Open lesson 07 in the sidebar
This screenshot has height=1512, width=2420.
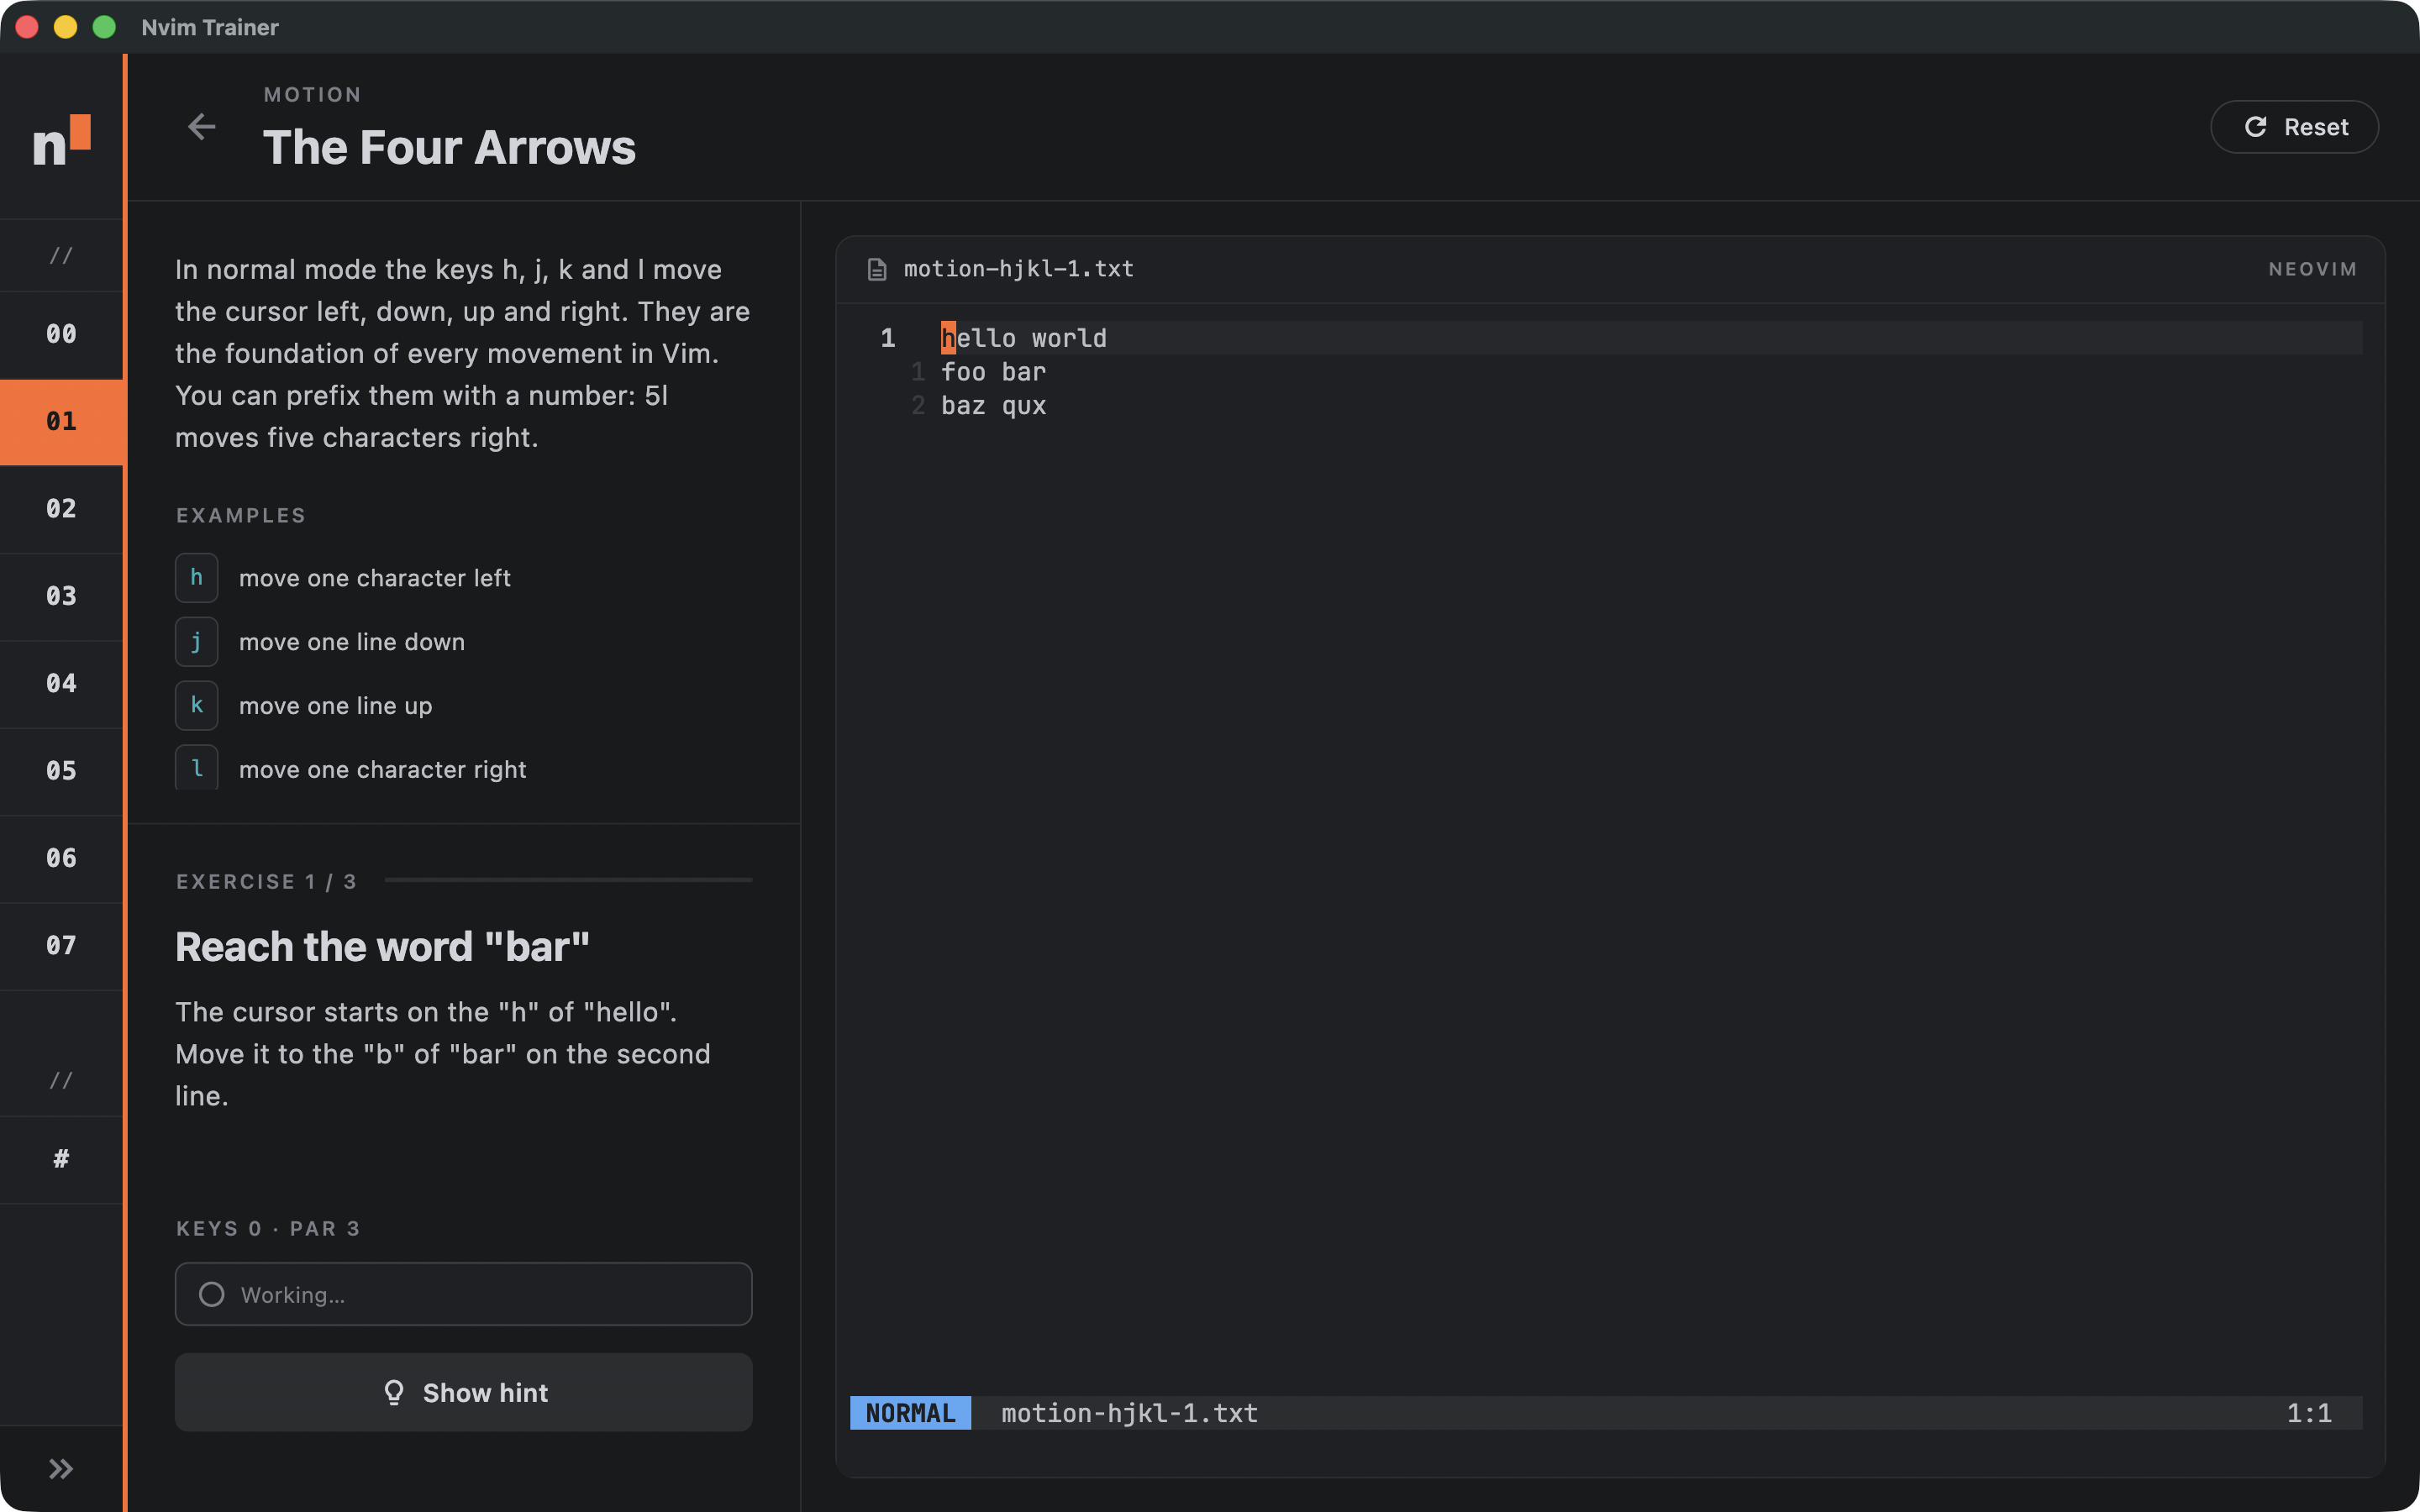(61, 945)
